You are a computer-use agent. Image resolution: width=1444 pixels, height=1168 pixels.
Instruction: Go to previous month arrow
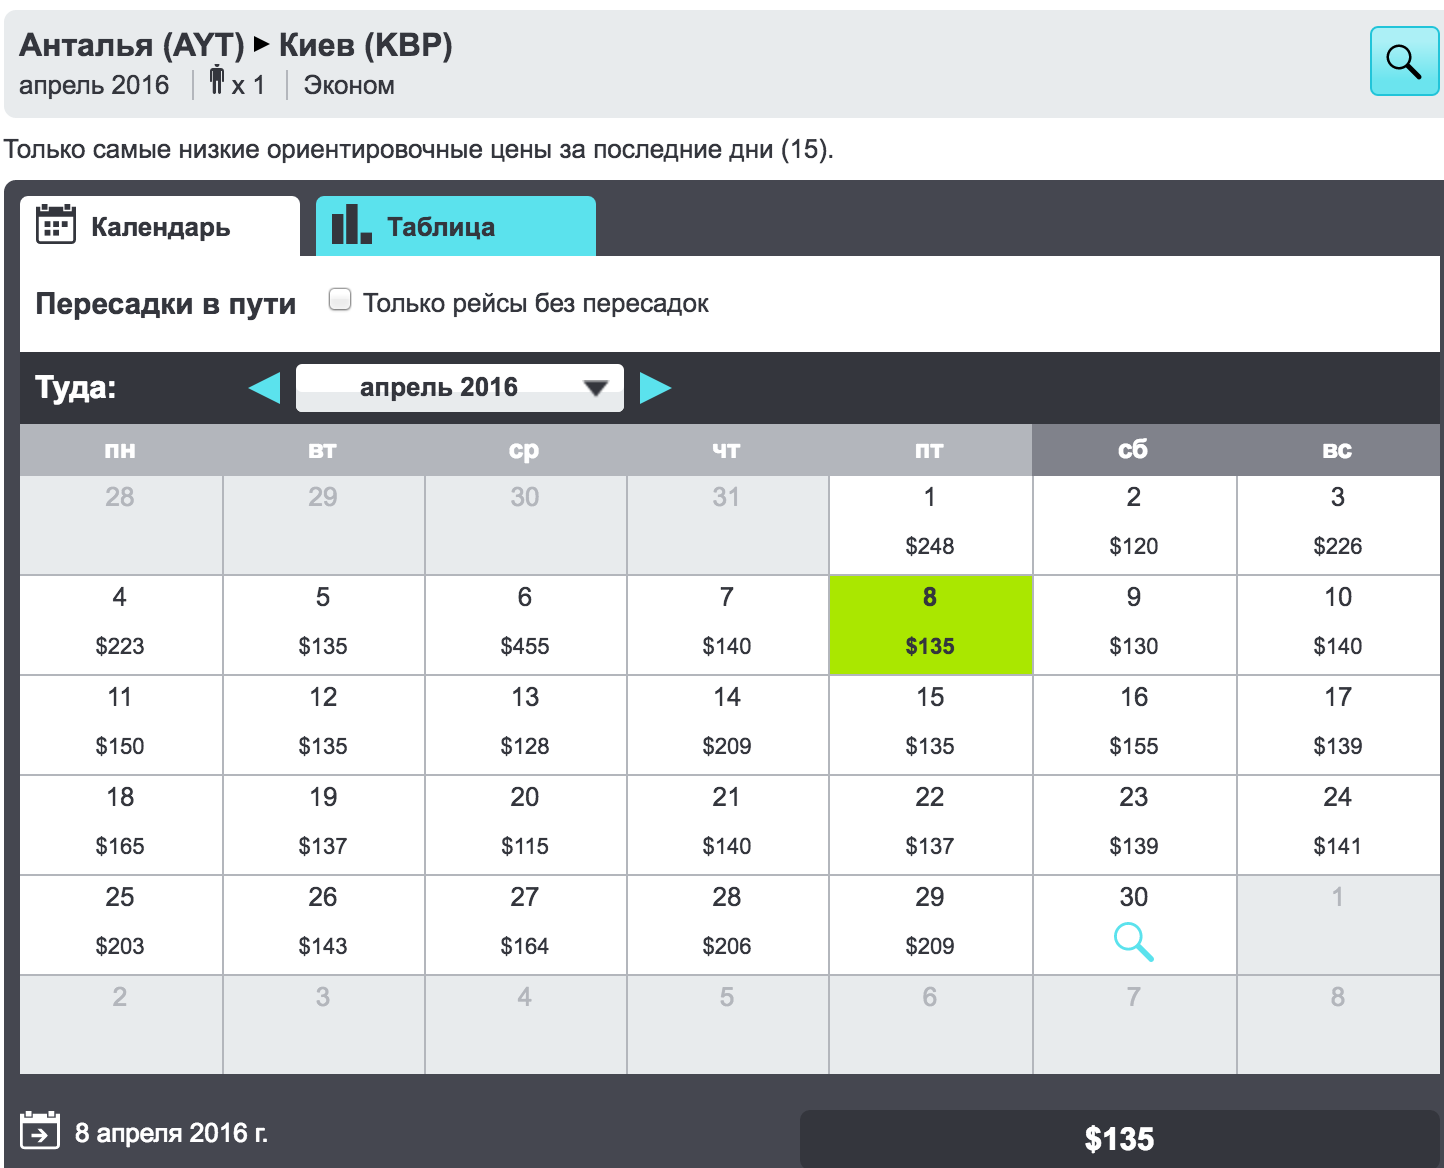(265, 388)
